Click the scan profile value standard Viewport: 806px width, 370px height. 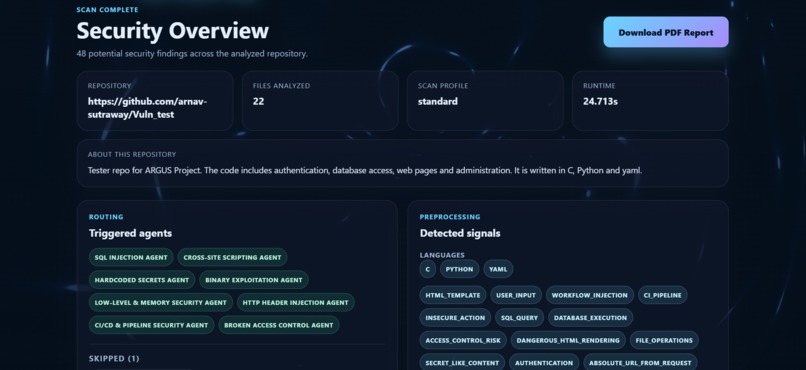click(437, 101)
